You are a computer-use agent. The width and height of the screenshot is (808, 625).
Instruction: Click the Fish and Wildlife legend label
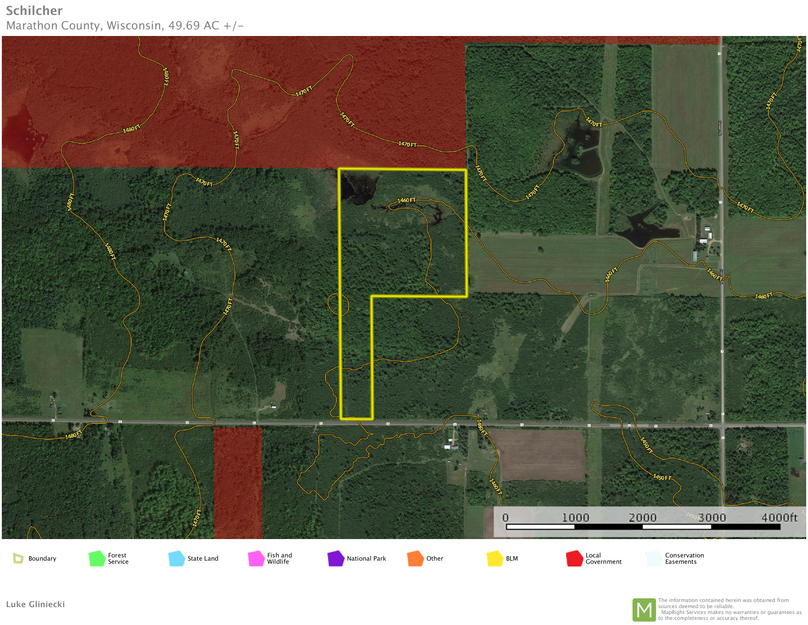[279, 558]
